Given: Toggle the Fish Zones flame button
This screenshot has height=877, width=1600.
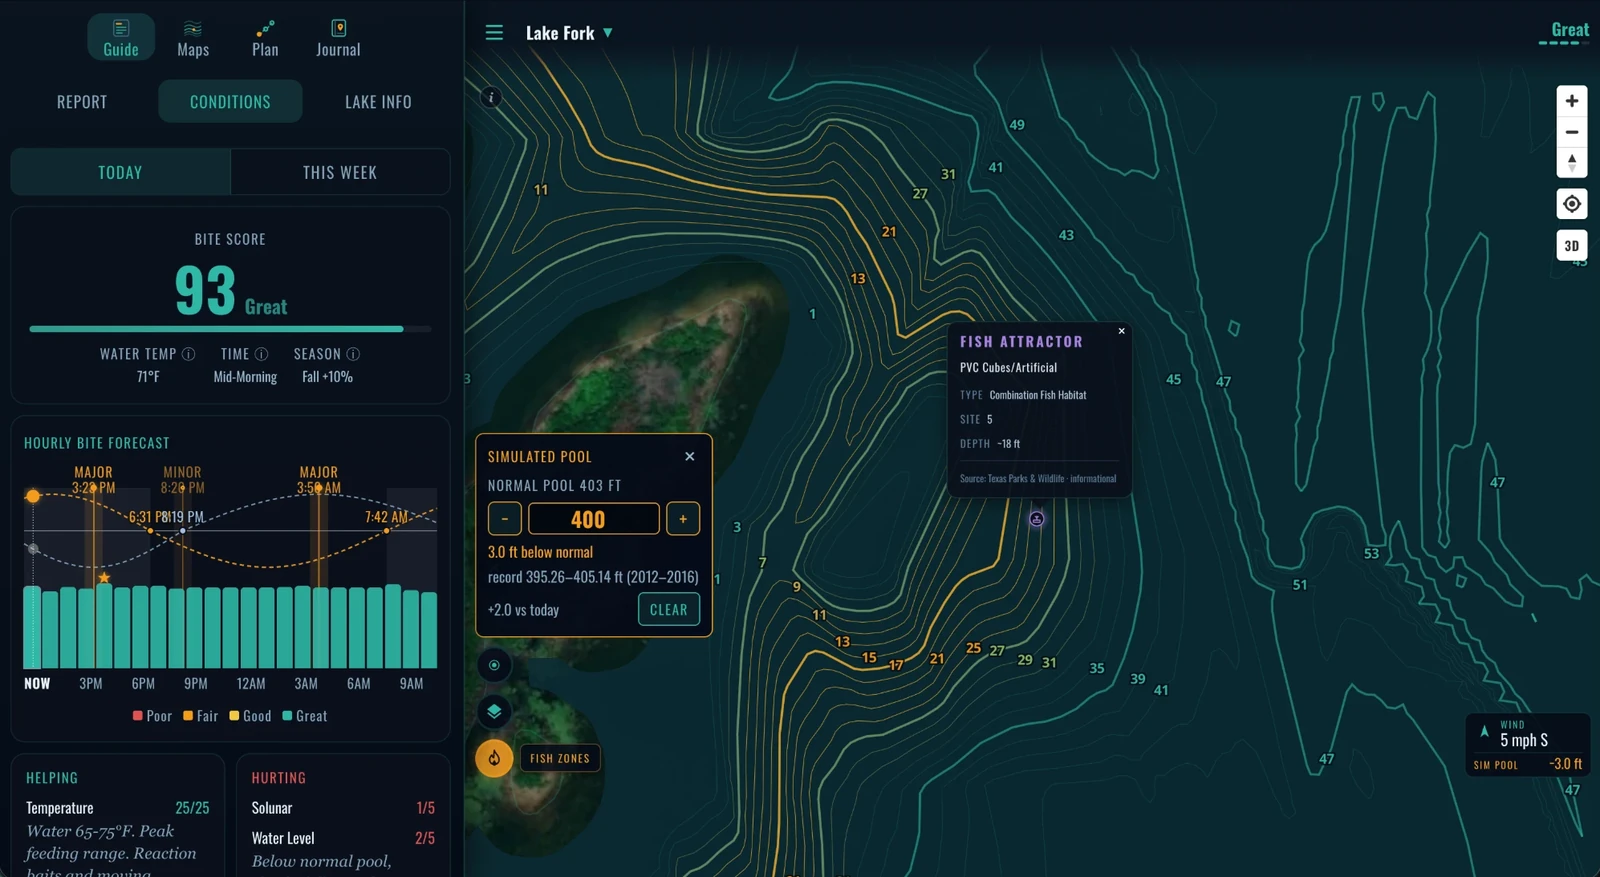Looking at the screenshot, I should coord(494,758).
